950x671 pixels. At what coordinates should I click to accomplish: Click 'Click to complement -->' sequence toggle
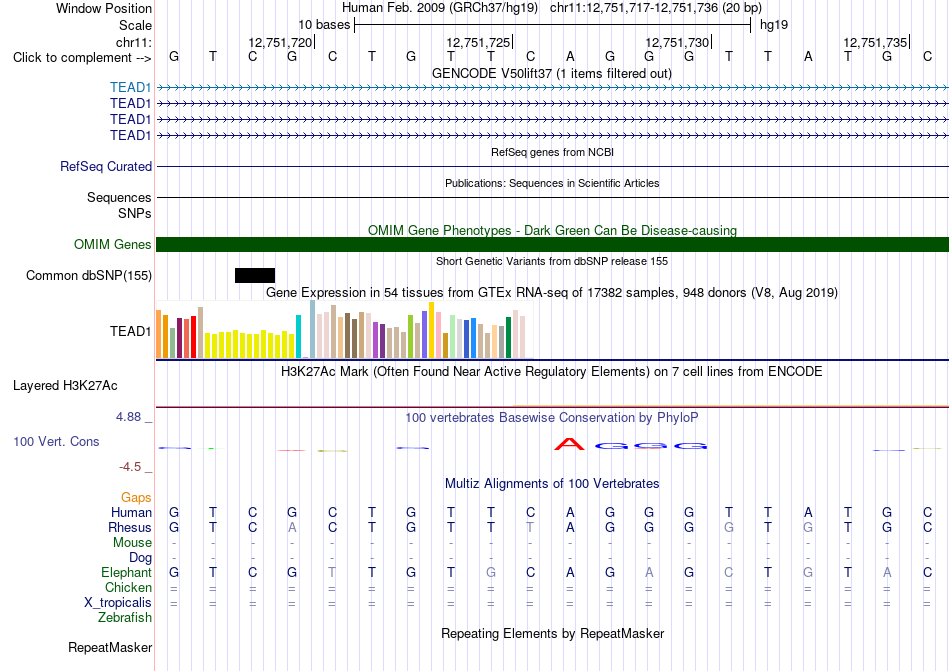tap(82, 58)
